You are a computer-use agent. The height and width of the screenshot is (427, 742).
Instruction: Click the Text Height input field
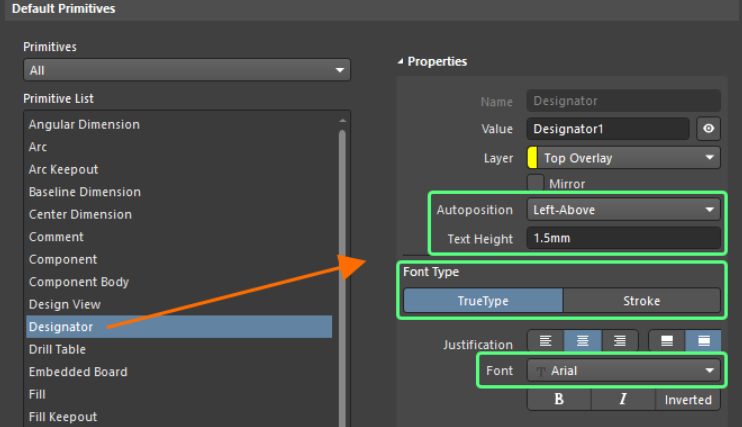(x=623, y=239)
